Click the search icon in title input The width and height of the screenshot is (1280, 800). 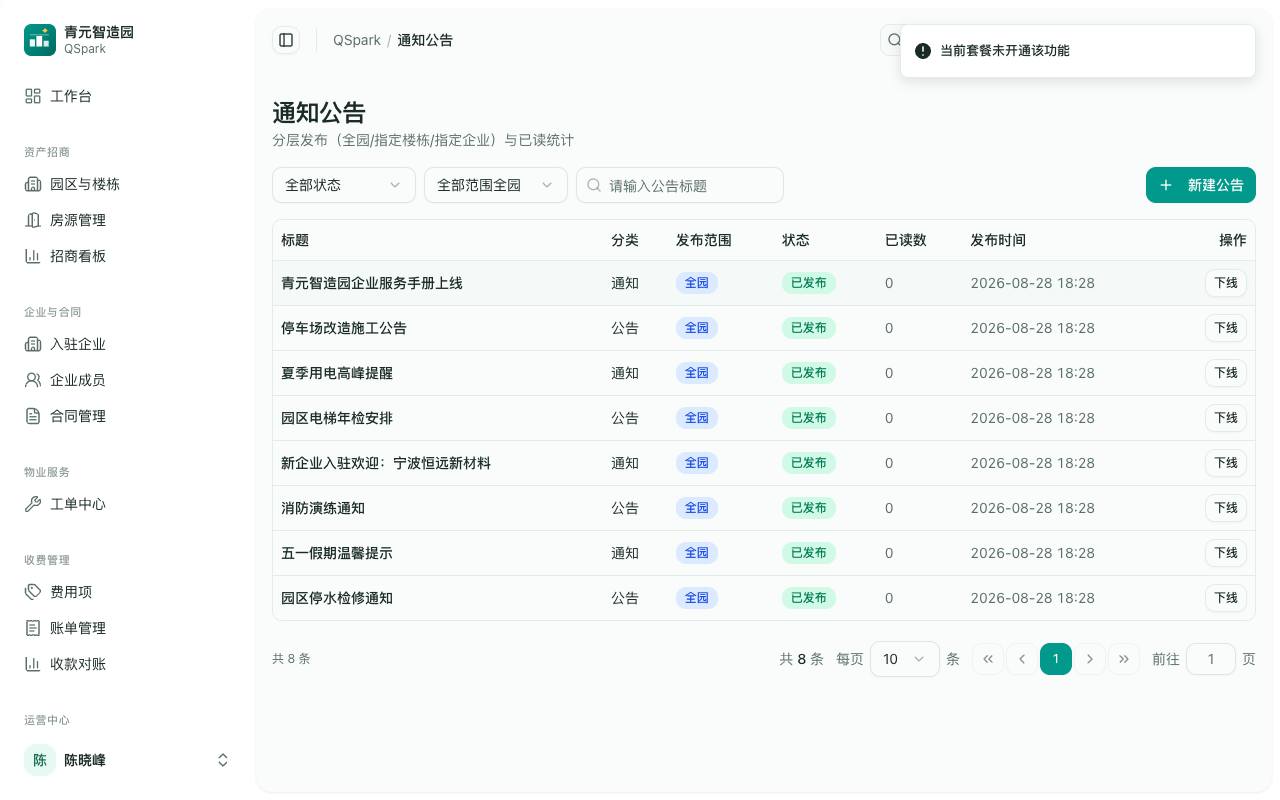(594, 185)
